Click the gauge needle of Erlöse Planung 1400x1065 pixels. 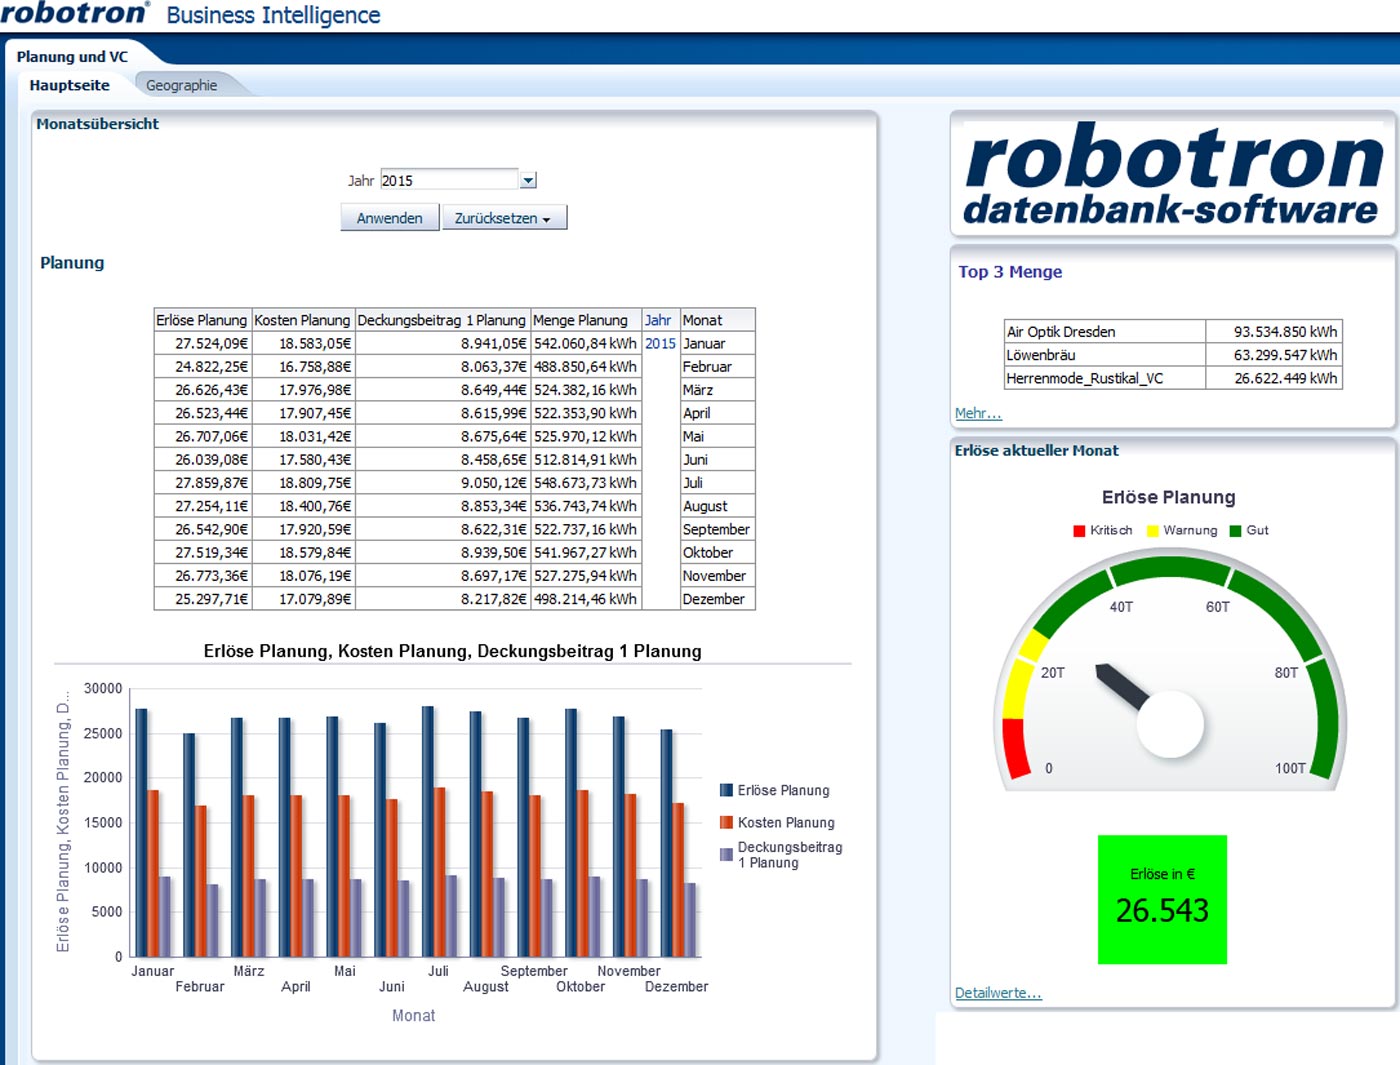click(x=1122, y=686)
